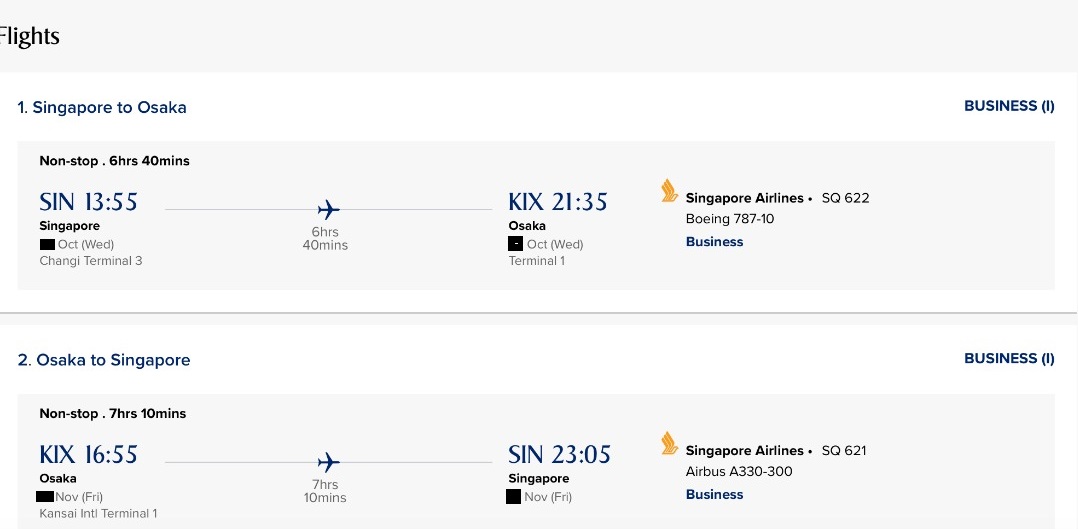
Task: Click the SIN 23:05 arrival time
Action: [x=559, y=455]
